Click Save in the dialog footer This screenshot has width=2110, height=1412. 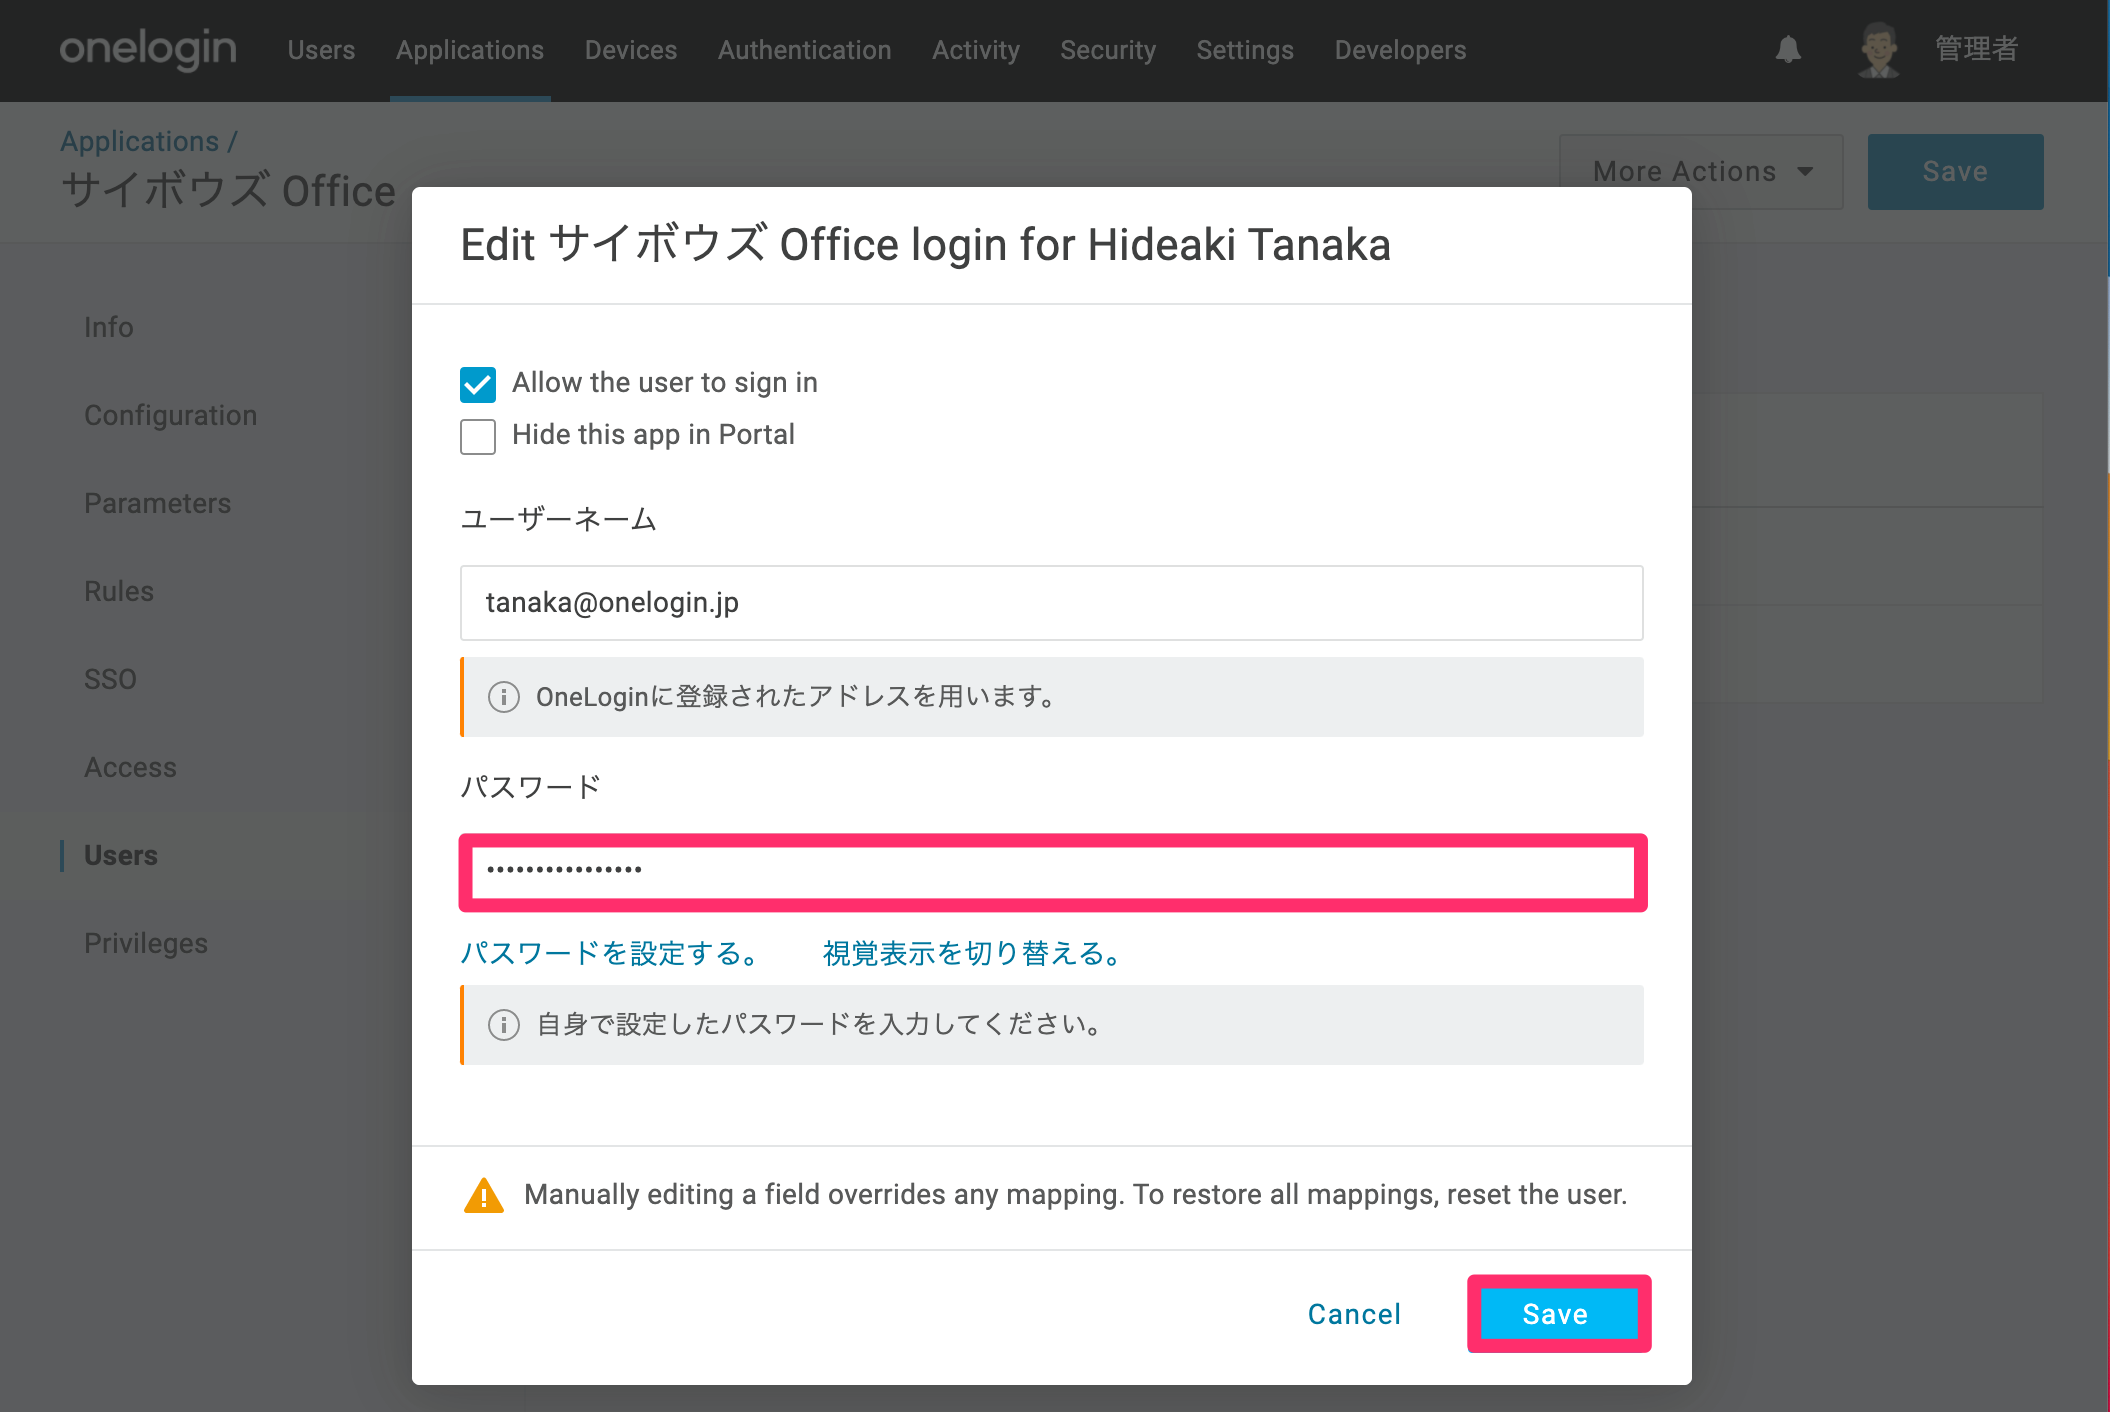click(1558, 1314)
